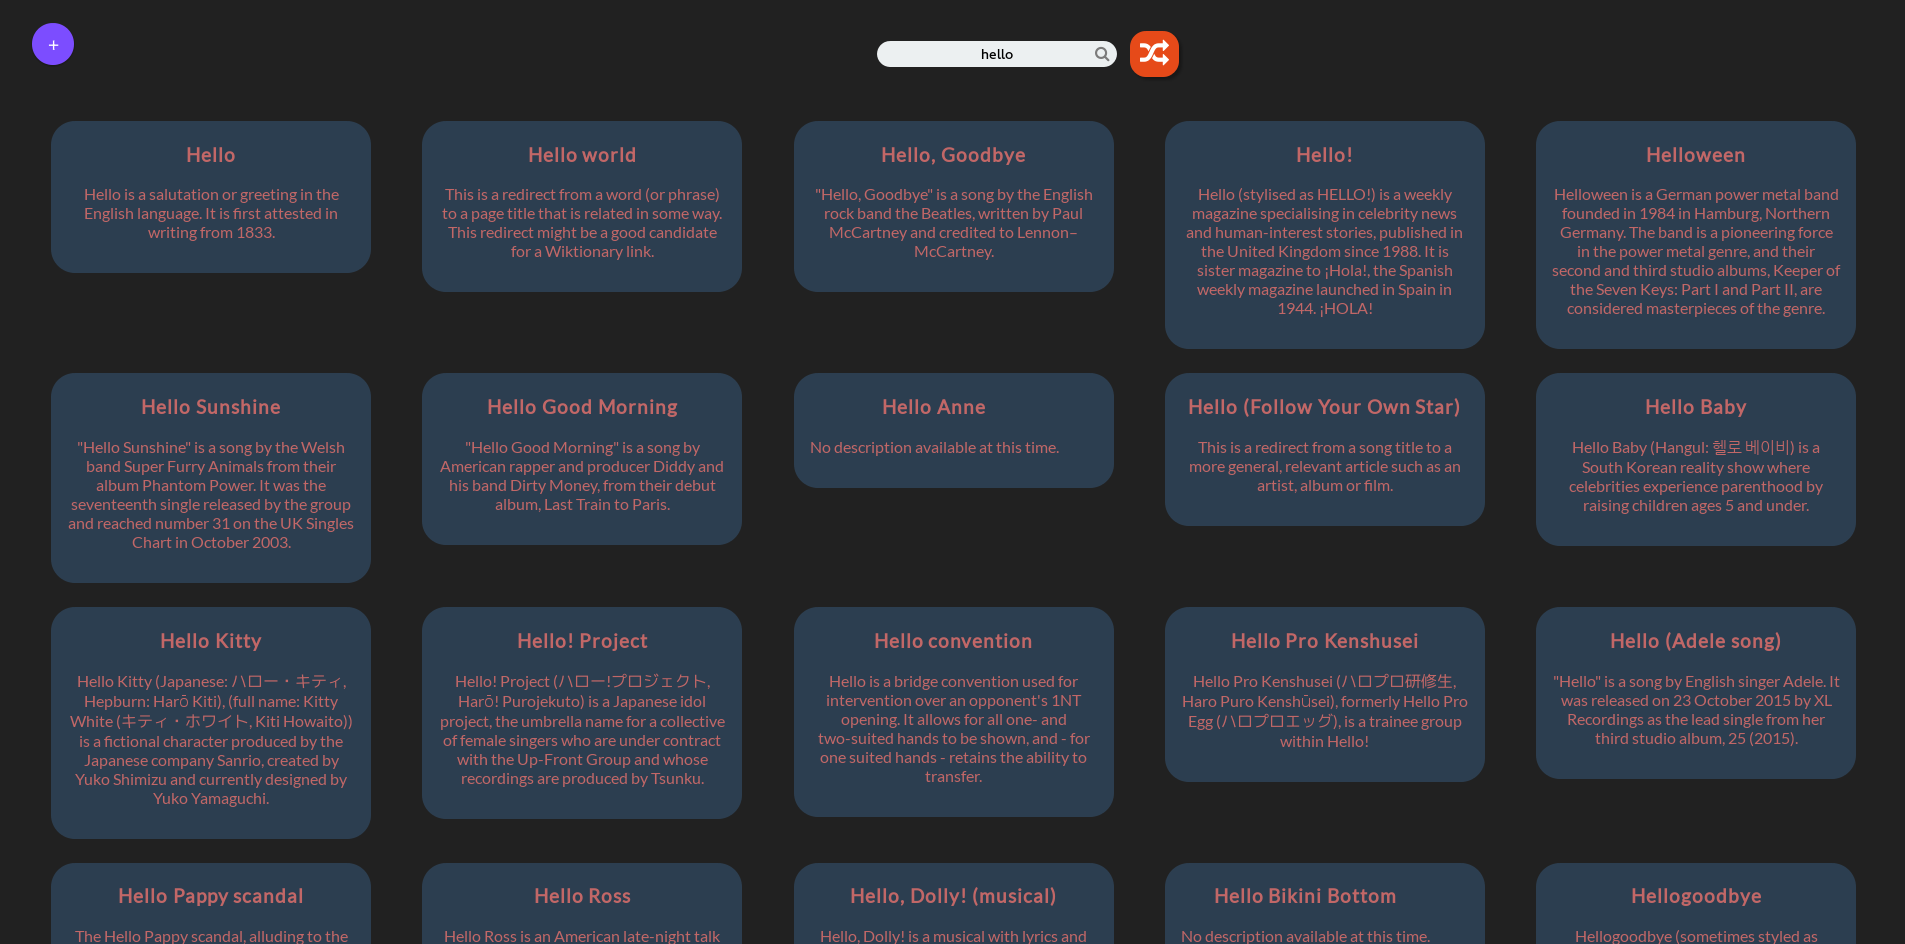This screenshot has width=1905, height=944.
Task: Open the "Hello Ross" card title
Action: pos(582,896)
